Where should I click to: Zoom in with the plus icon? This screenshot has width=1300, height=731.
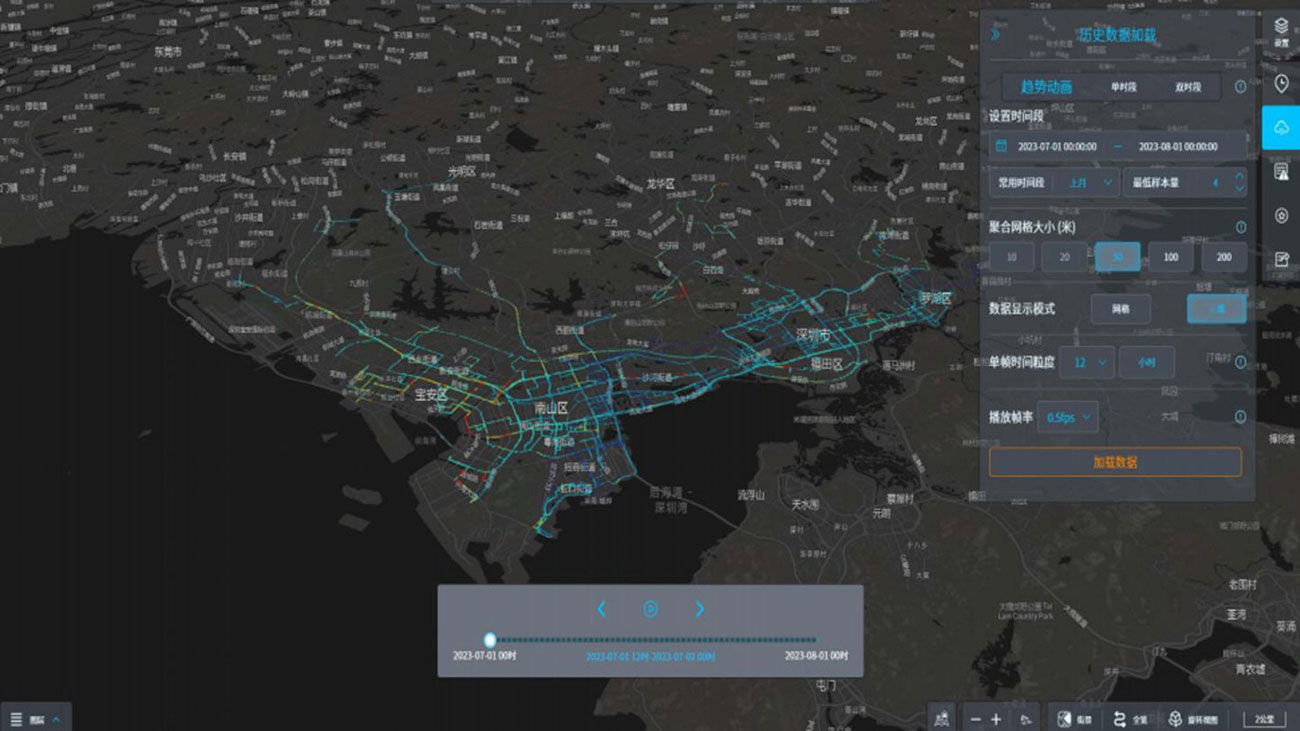[x=996, y=719]
